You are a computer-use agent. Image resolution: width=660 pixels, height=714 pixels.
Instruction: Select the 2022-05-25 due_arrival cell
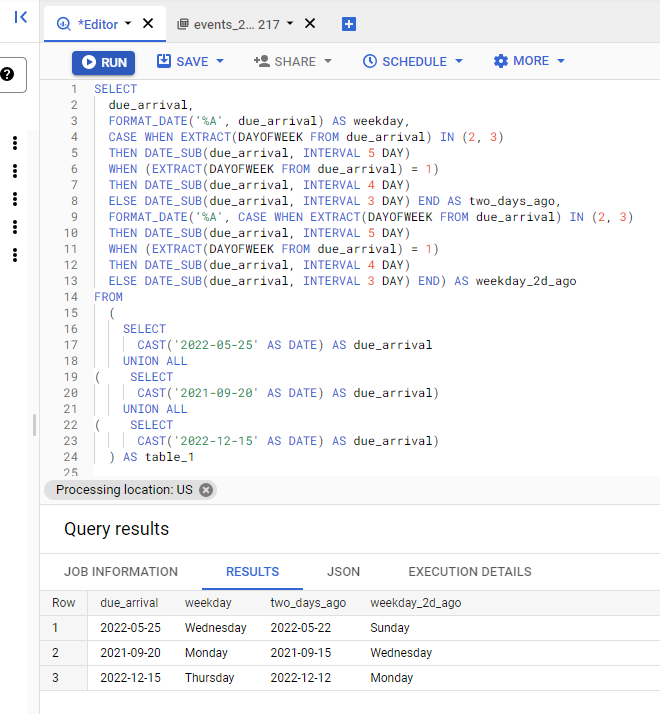(x=130, y=628)
